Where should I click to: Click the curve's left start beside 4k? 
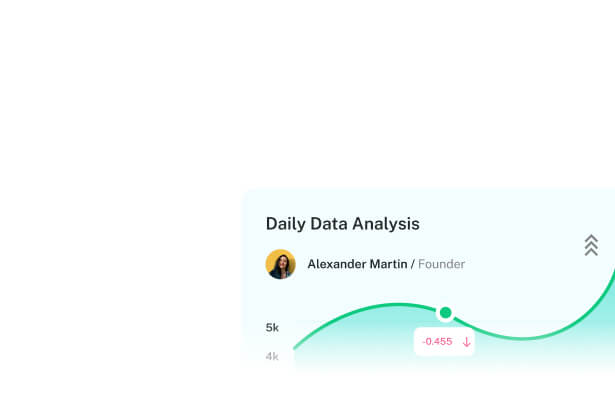click(x=297, y=348)
